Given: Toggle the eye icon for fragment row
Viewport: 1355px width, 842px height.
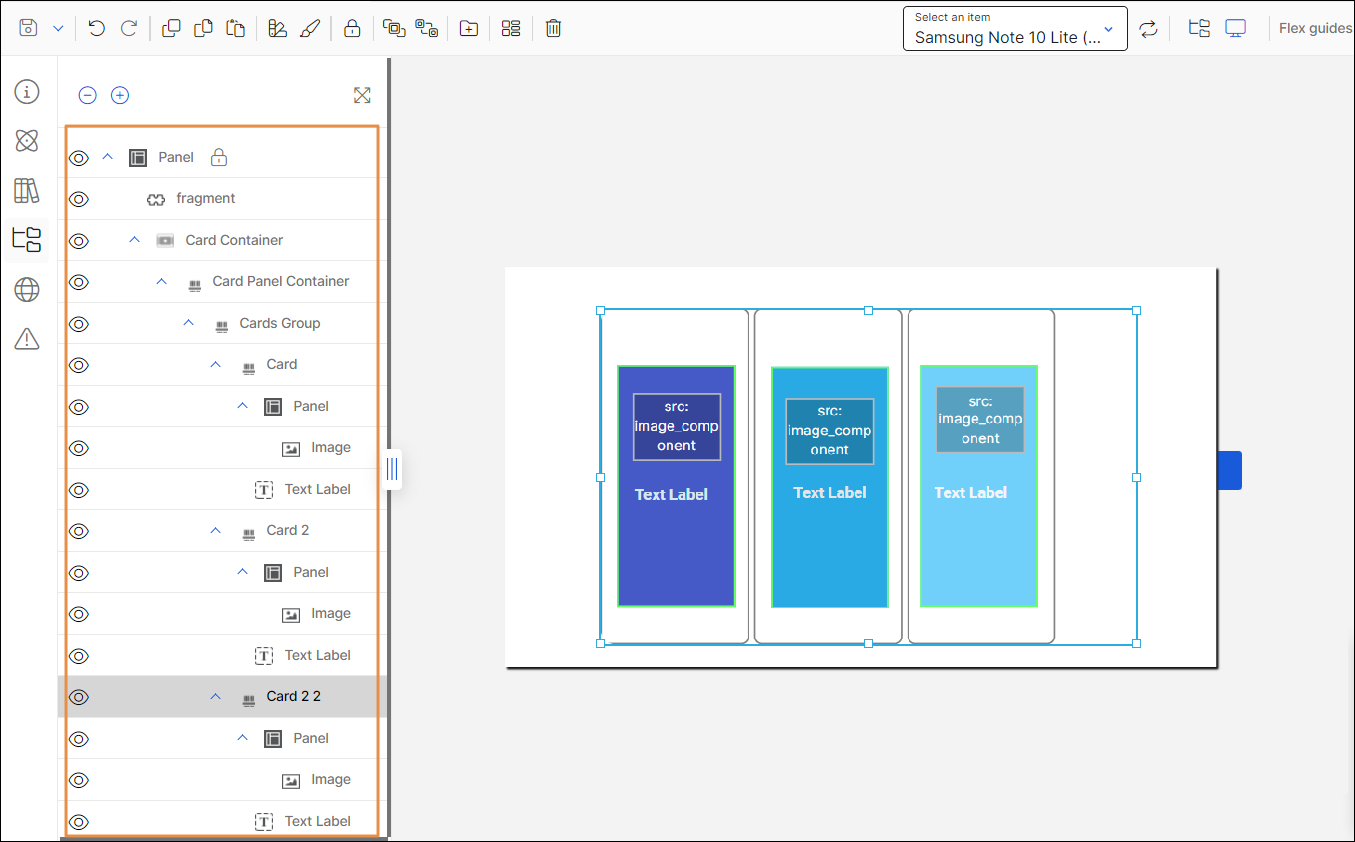Looking at the screenshot, I should coord(79,199).
